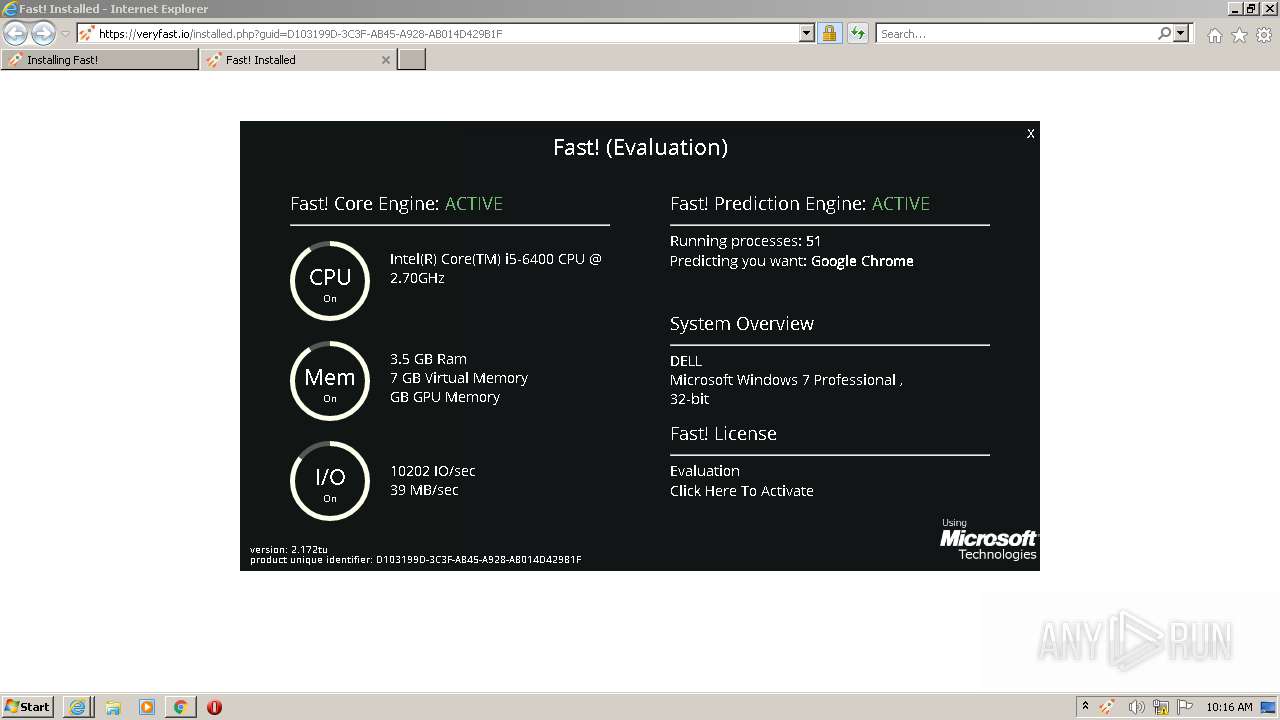
Task: Open Favorites star icon
Action: [1239, 35]
